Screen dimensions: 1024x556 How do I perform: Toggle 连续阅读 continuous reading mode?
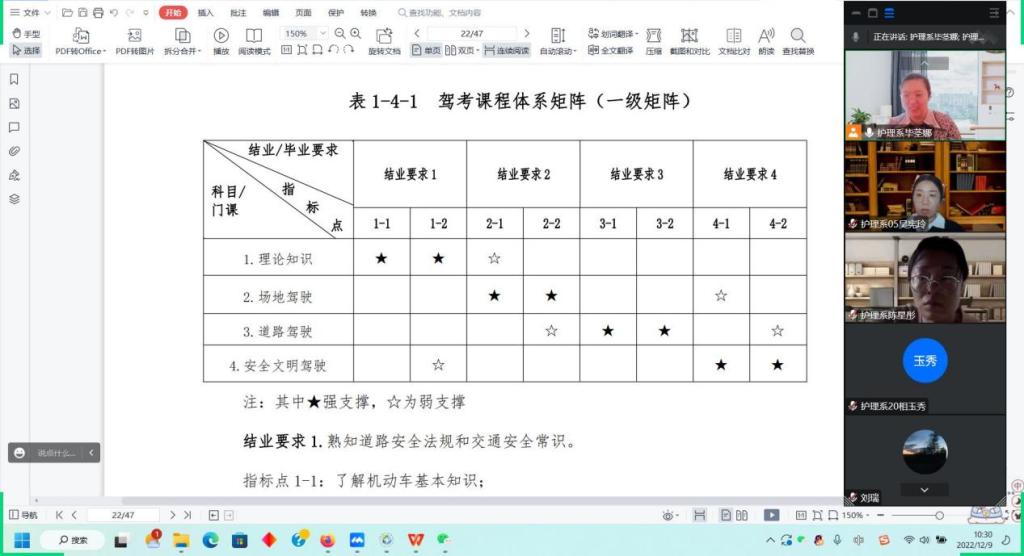tap(509, 51)
